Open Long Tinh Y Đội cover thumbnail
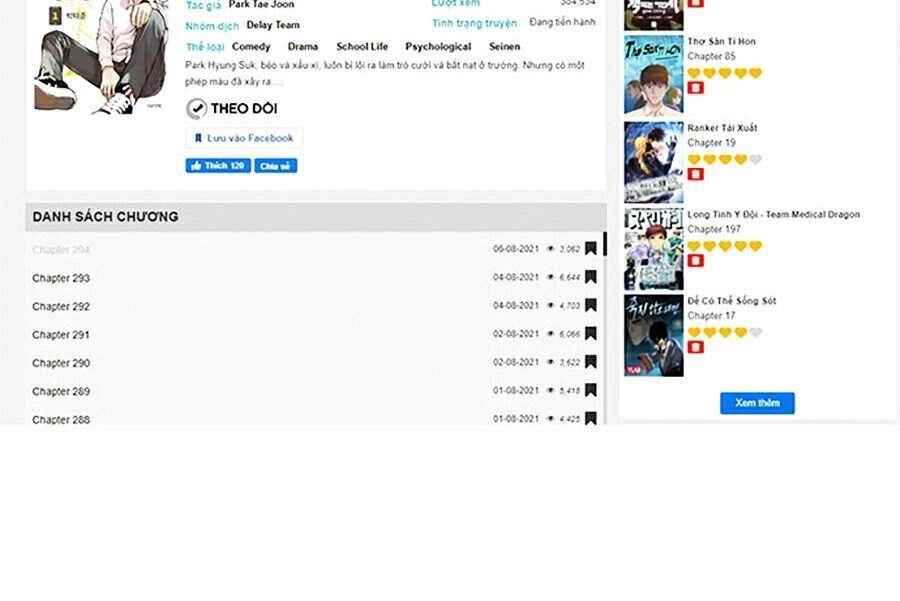Viewport: 900px width, 601px height. 654,249
